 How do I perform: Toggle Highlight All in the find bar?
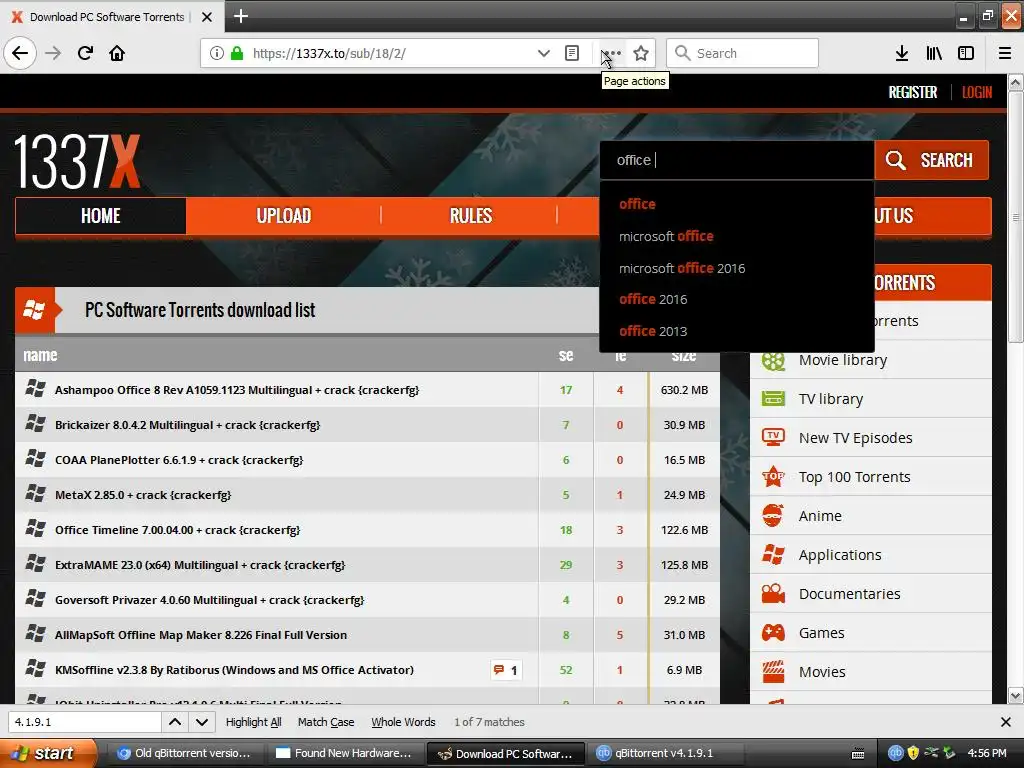[x=253, y=722]
